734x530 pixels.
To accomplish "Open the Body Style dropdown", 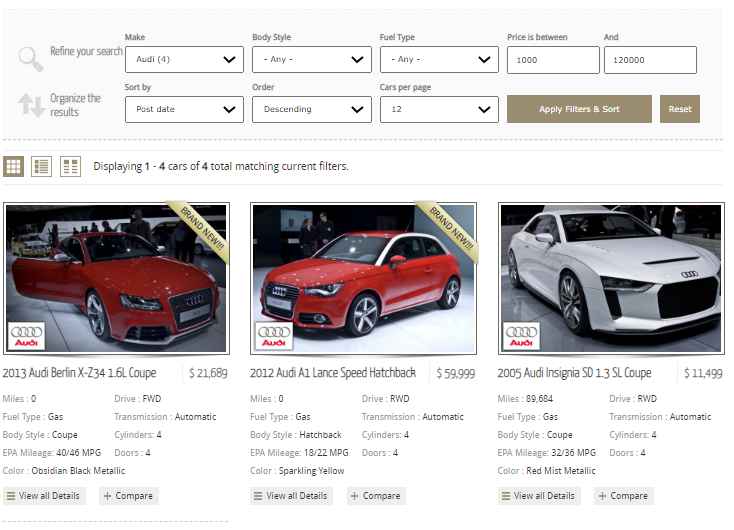I will coord(312,59).
